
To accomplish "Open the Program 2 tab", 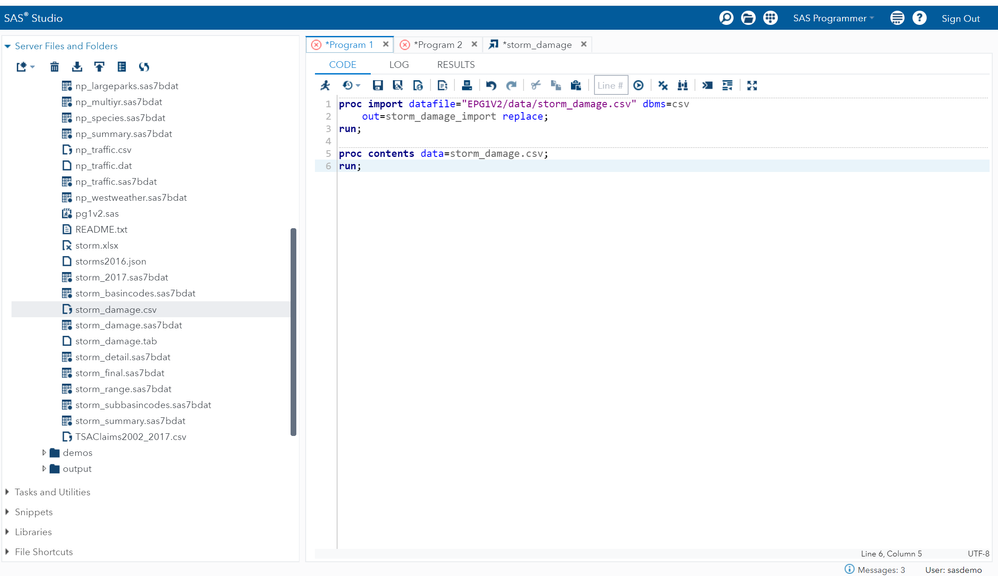I will pyautogui.click(x=437, y=45).
